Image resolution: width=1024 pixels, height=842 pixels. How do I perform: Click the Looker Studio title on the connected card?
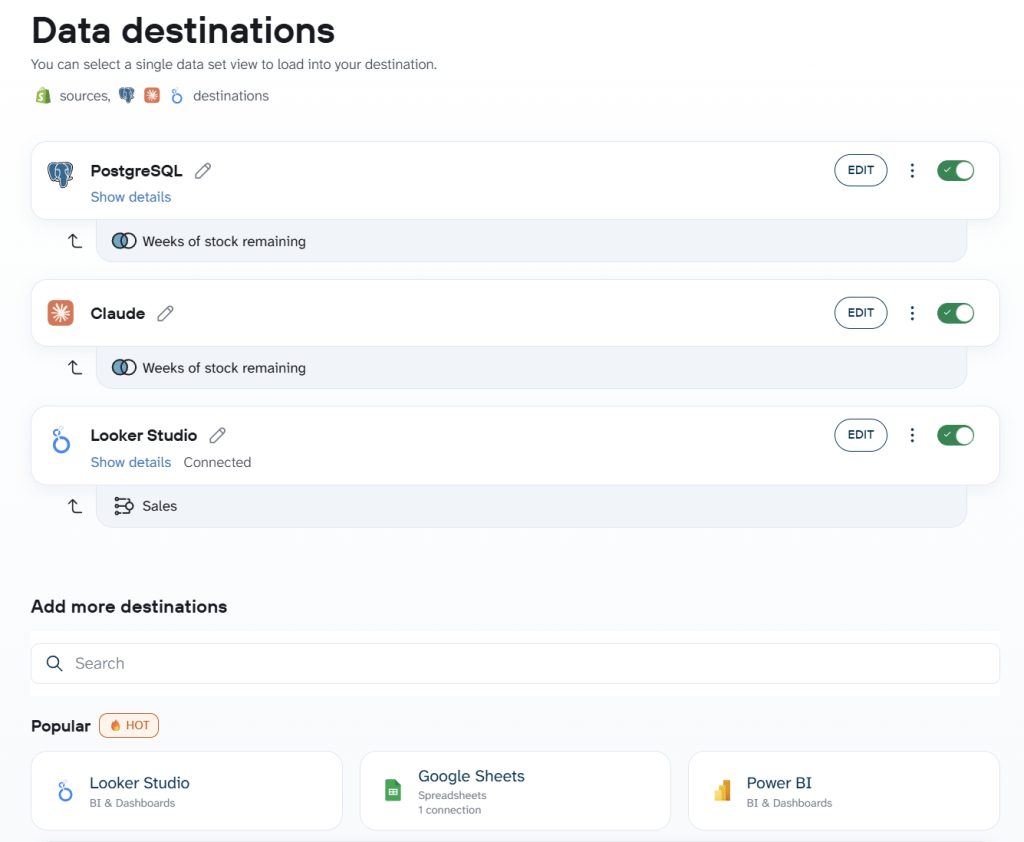(144, 435)
